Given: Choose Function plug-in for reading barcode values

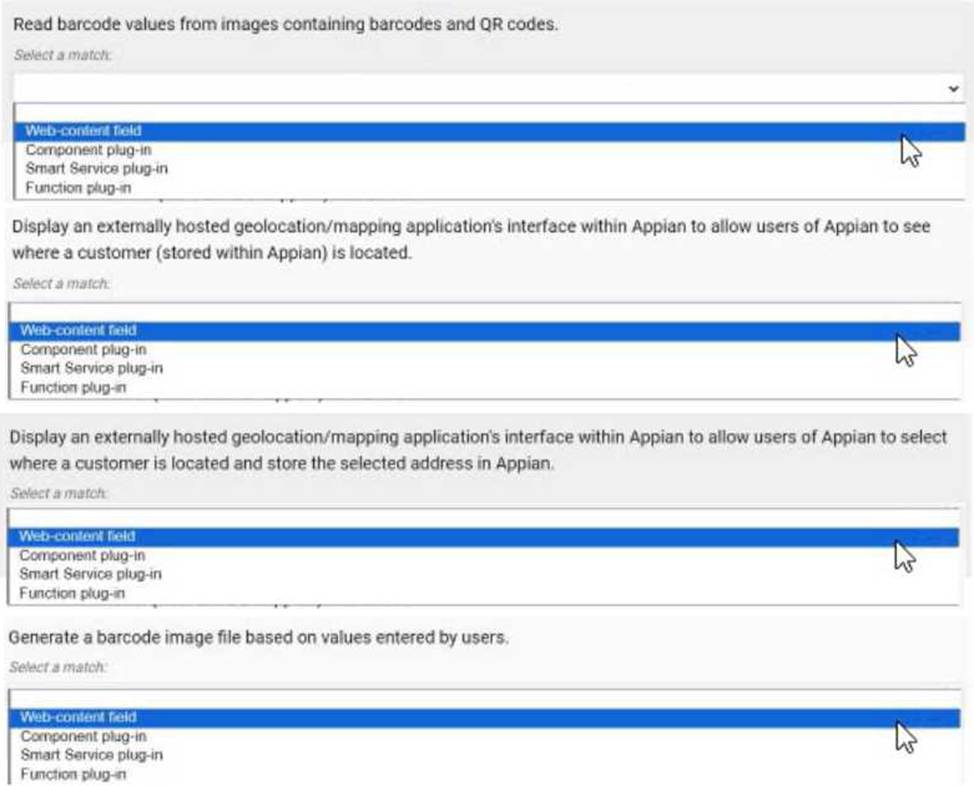Looking at the screenshot, I should coord(489,188).
